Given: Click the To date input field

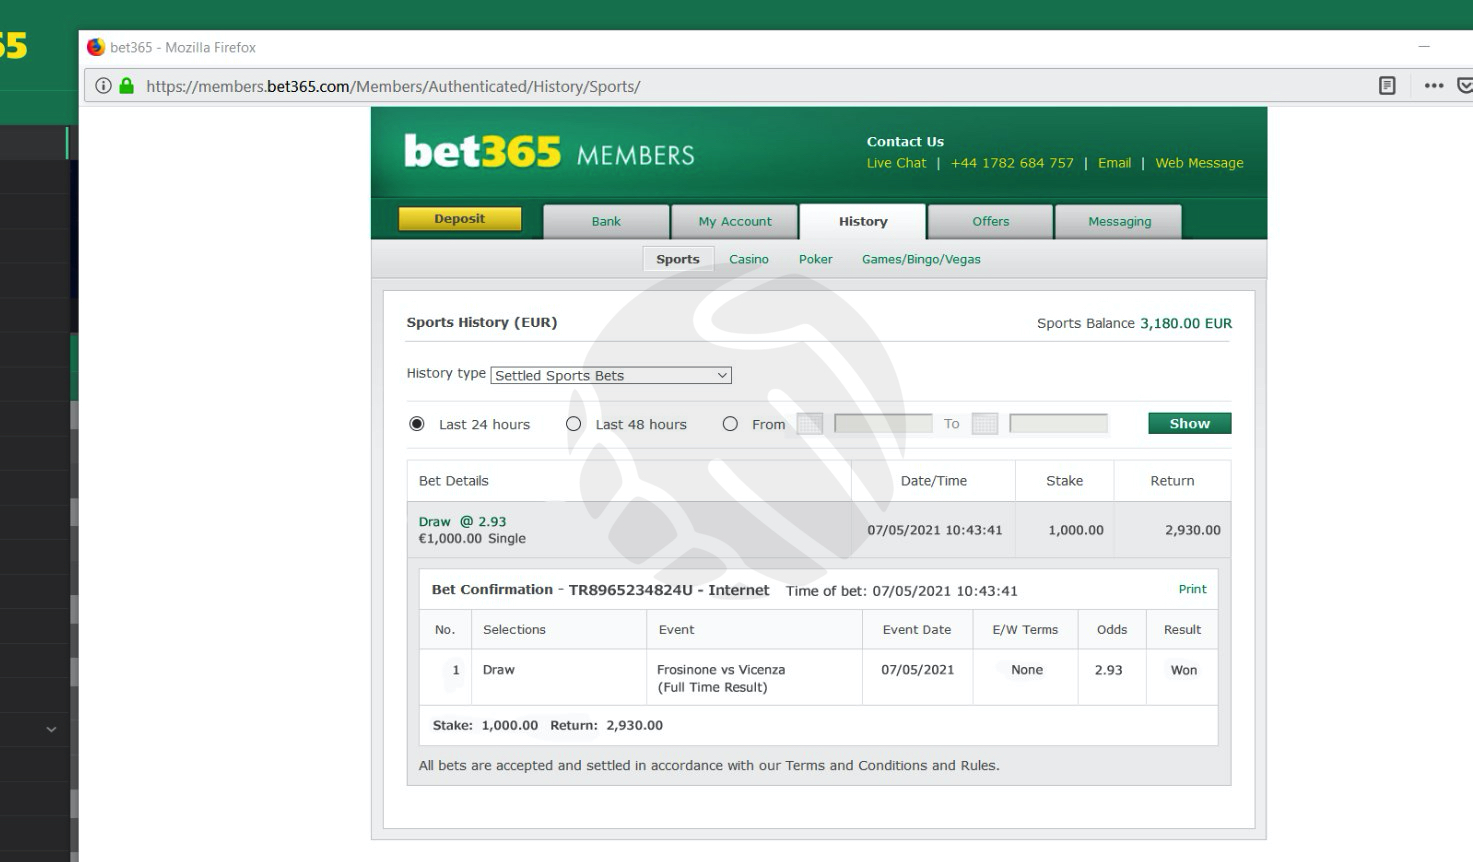Looking at the screenshot, I should coord(1058,424).
